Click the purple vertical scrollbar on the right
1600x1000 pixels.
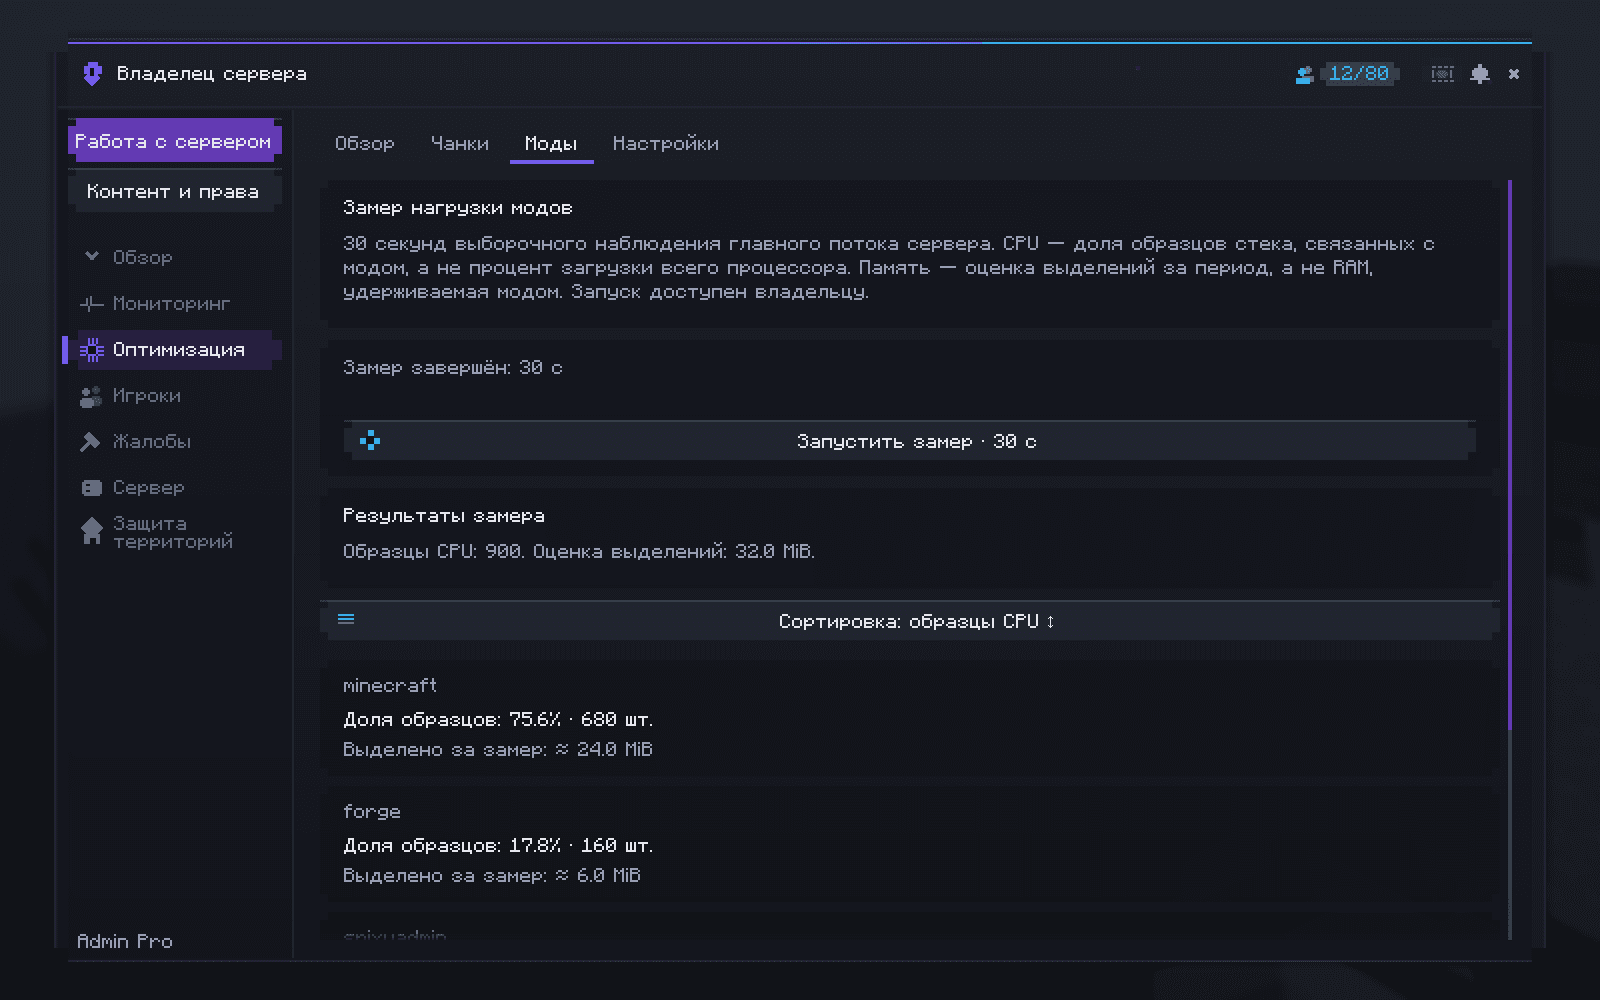[1509, 455]
